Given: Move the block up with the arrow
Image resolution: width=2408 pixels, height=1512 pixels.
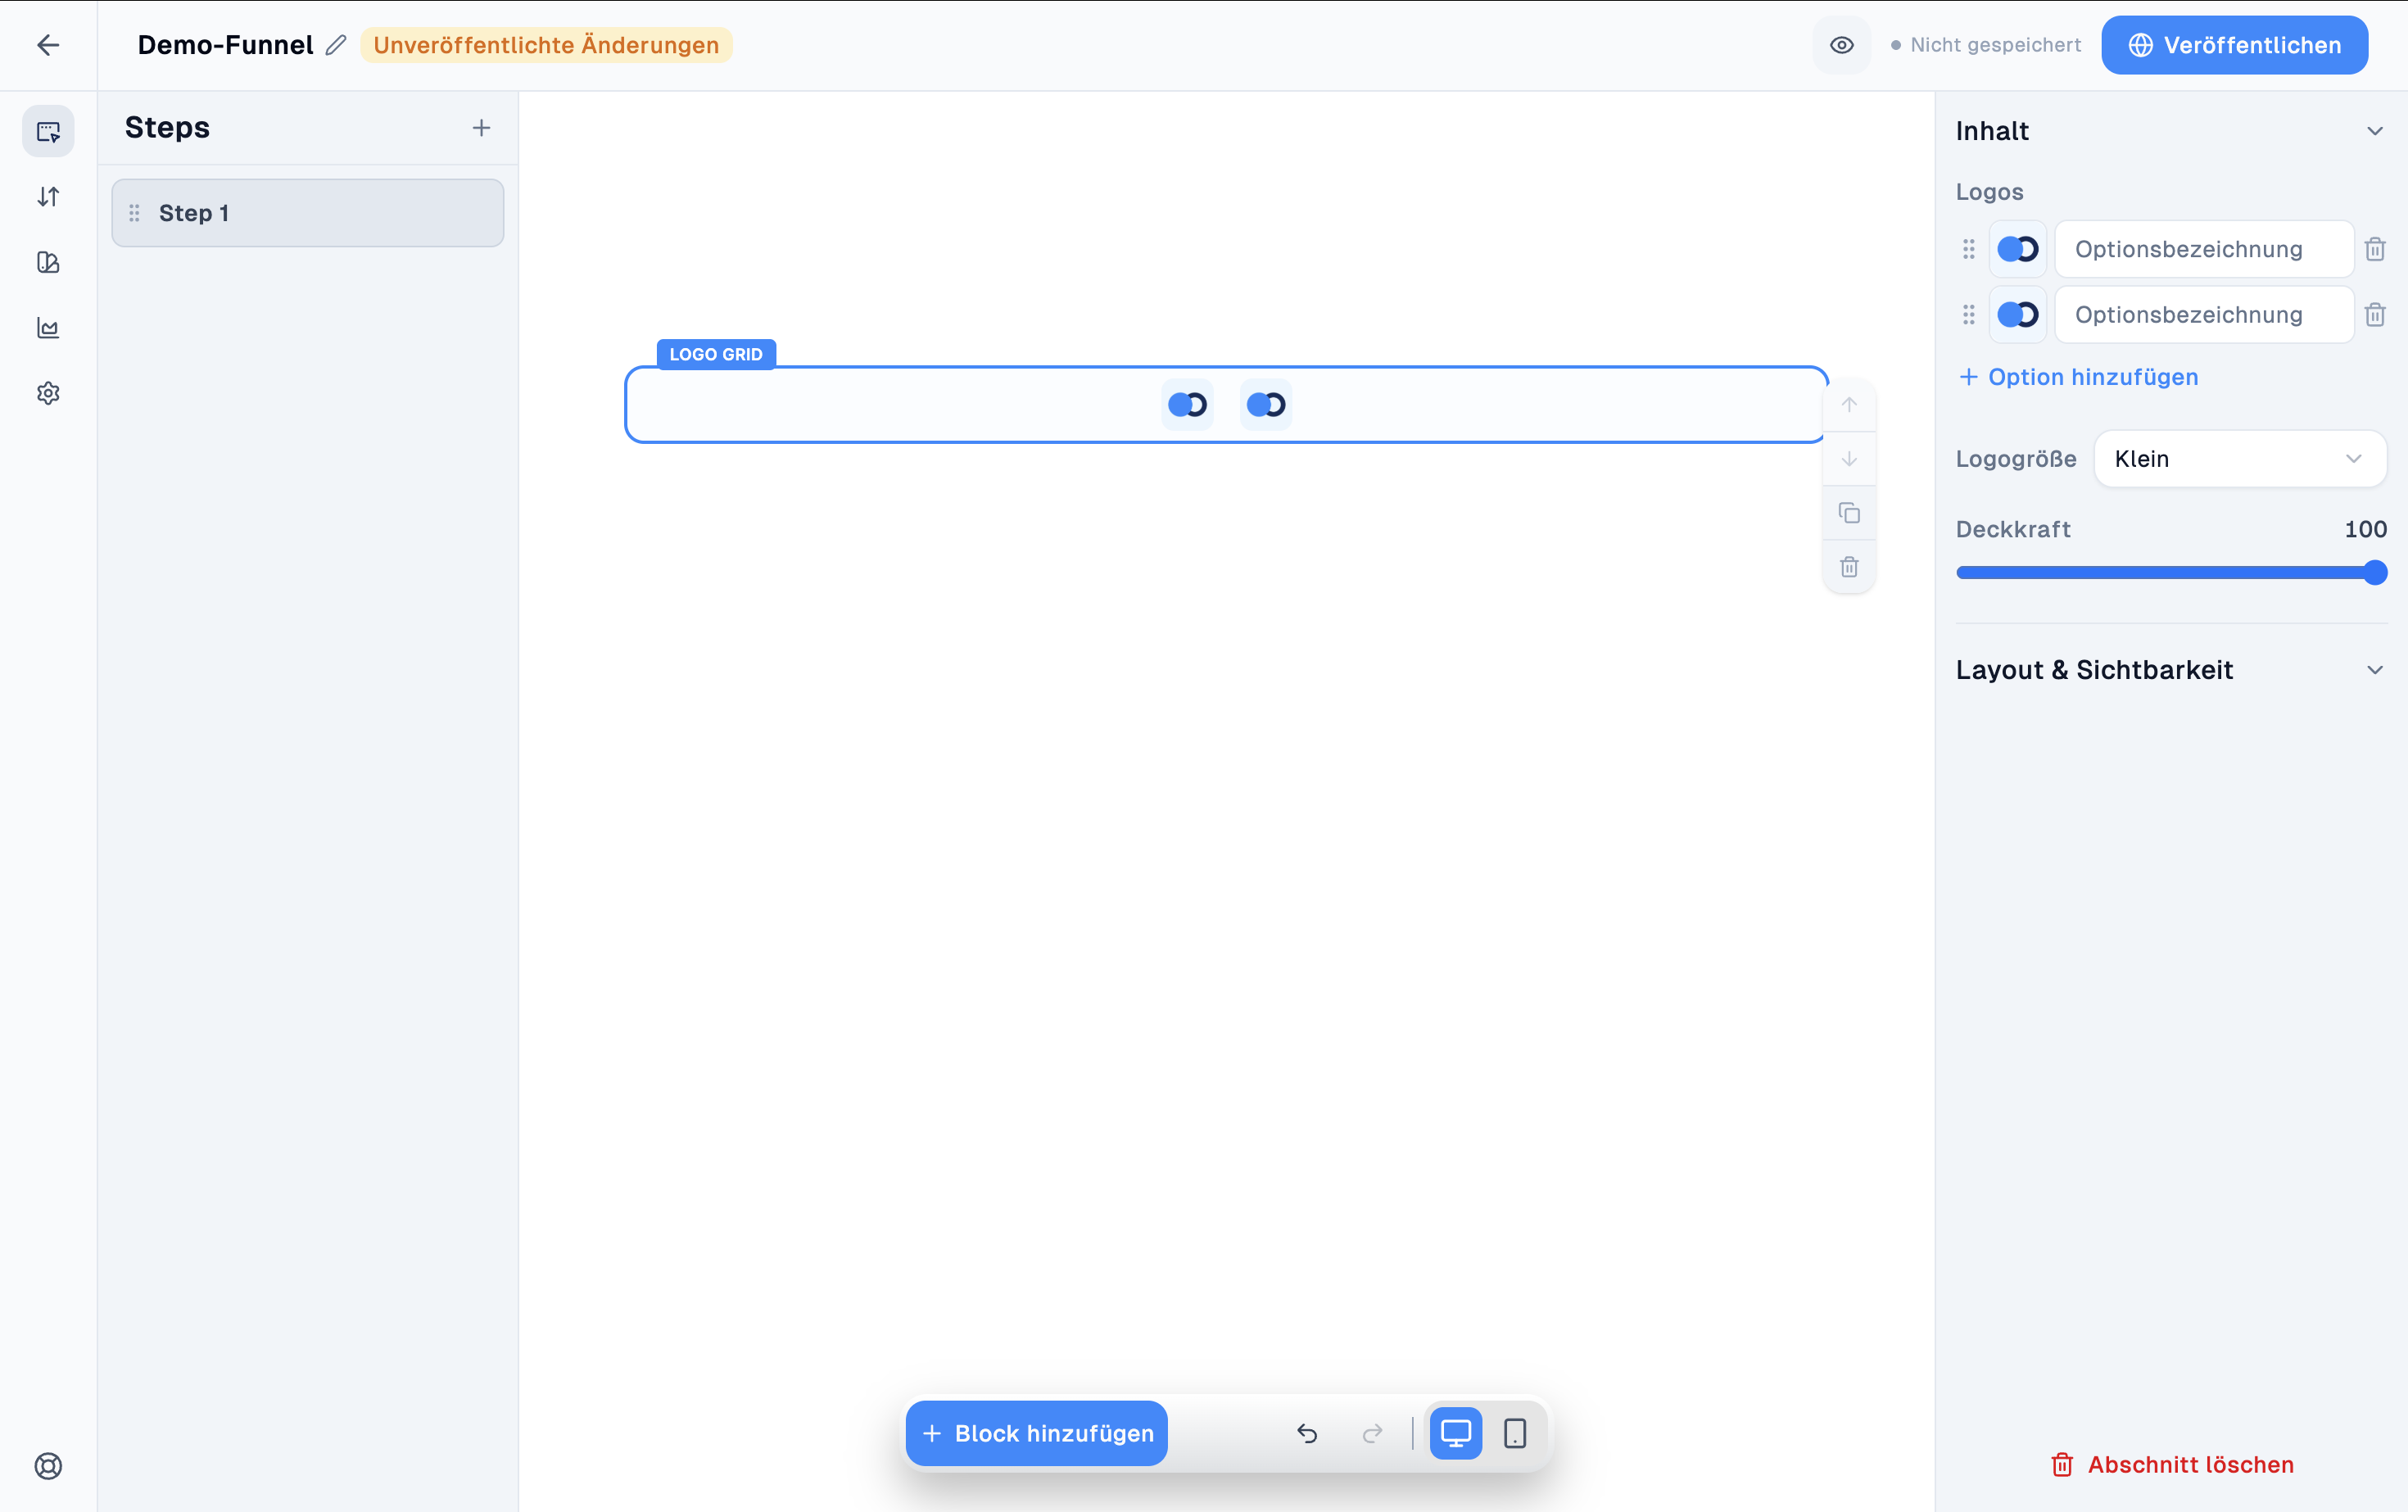Looking at the screenshot, I should 1849,405.
